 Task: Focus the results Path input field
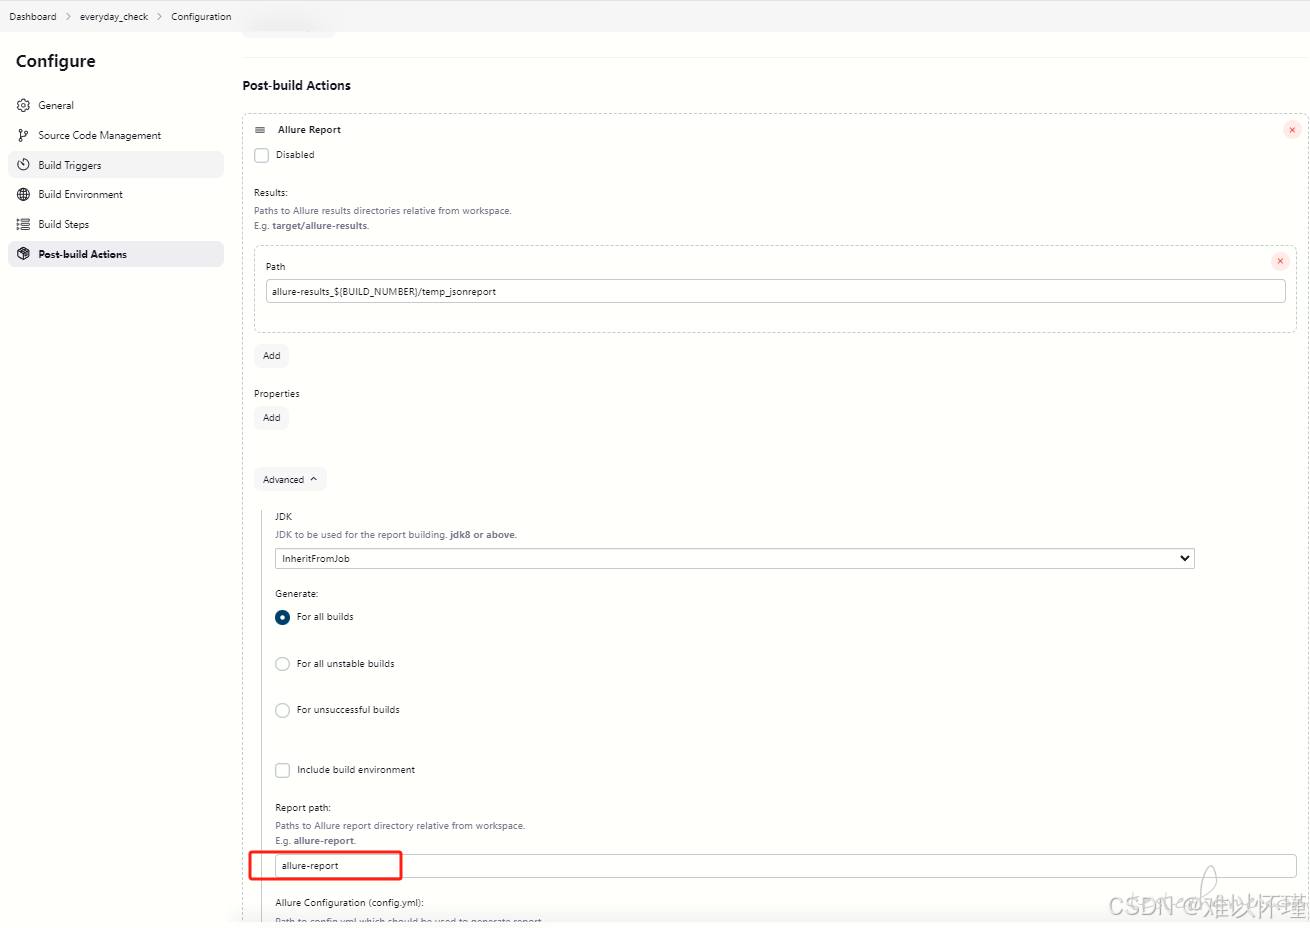coord(776,291)
